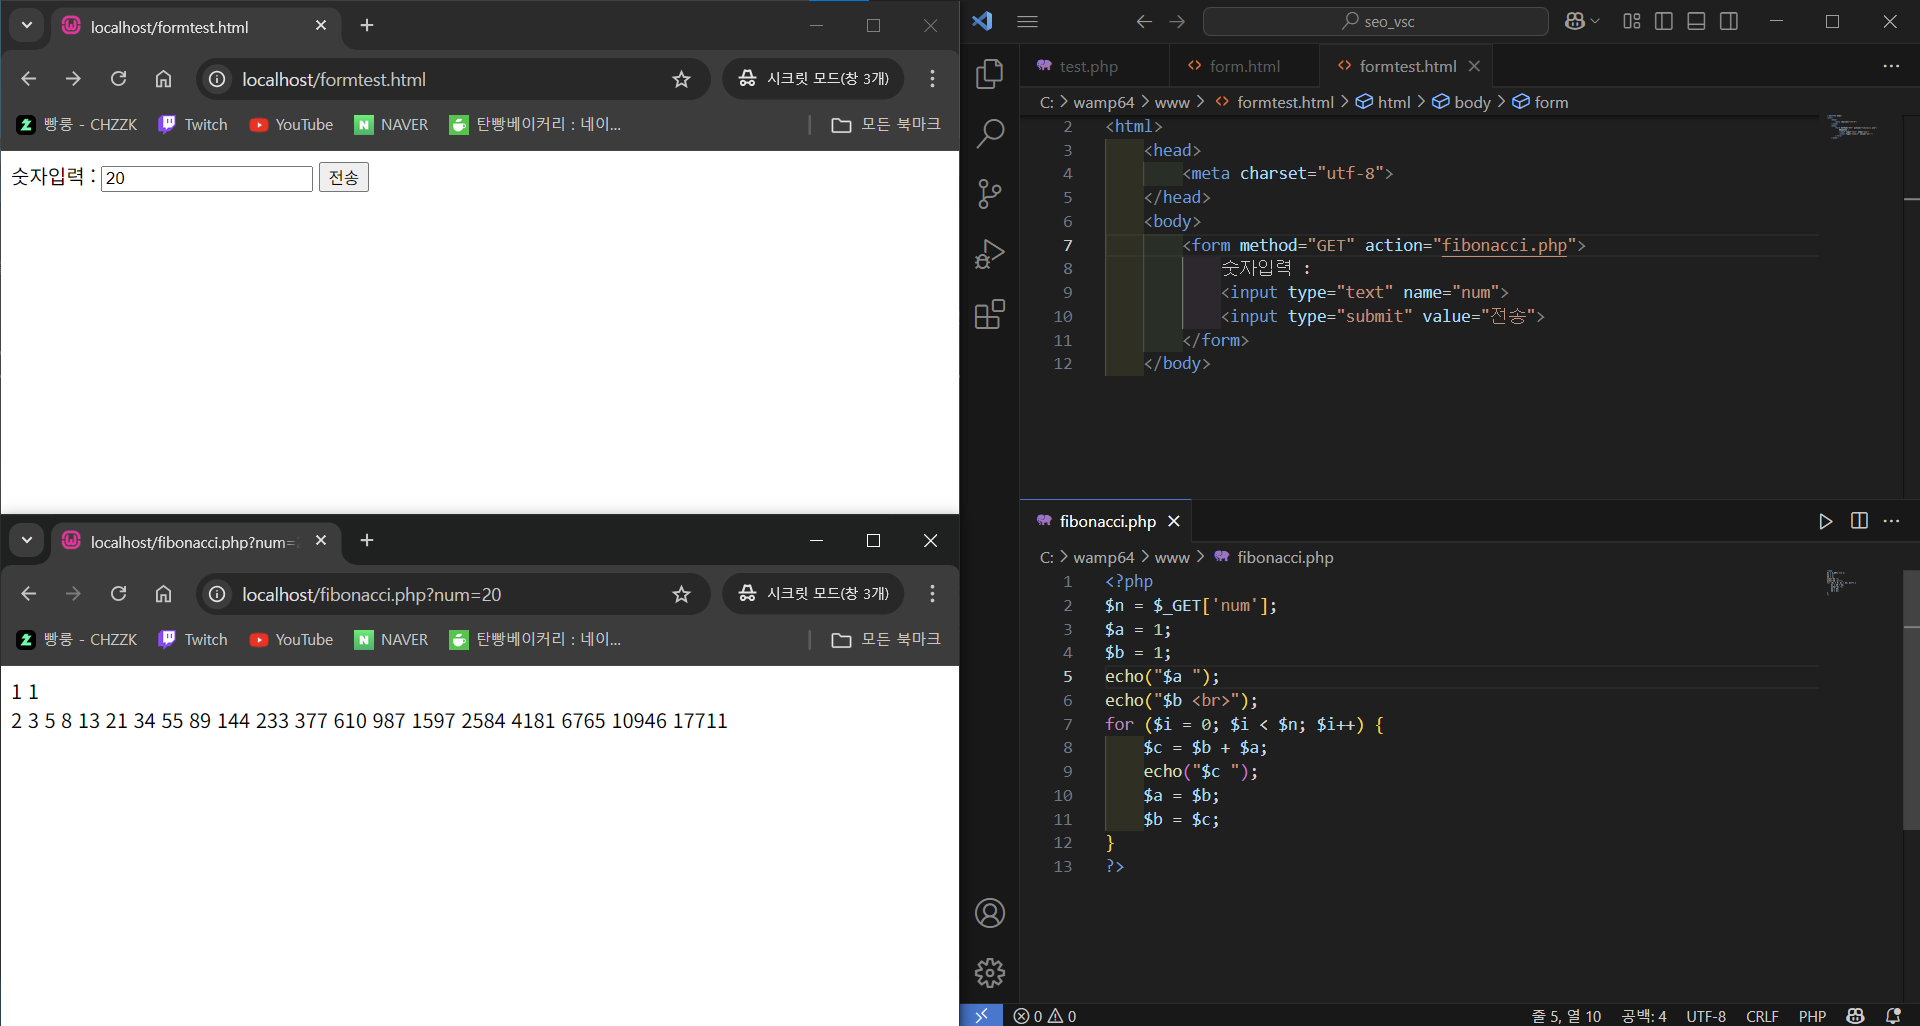Toggle the primary side bar layout button
This screenshot has width=1920, height=1026.
1664,21
